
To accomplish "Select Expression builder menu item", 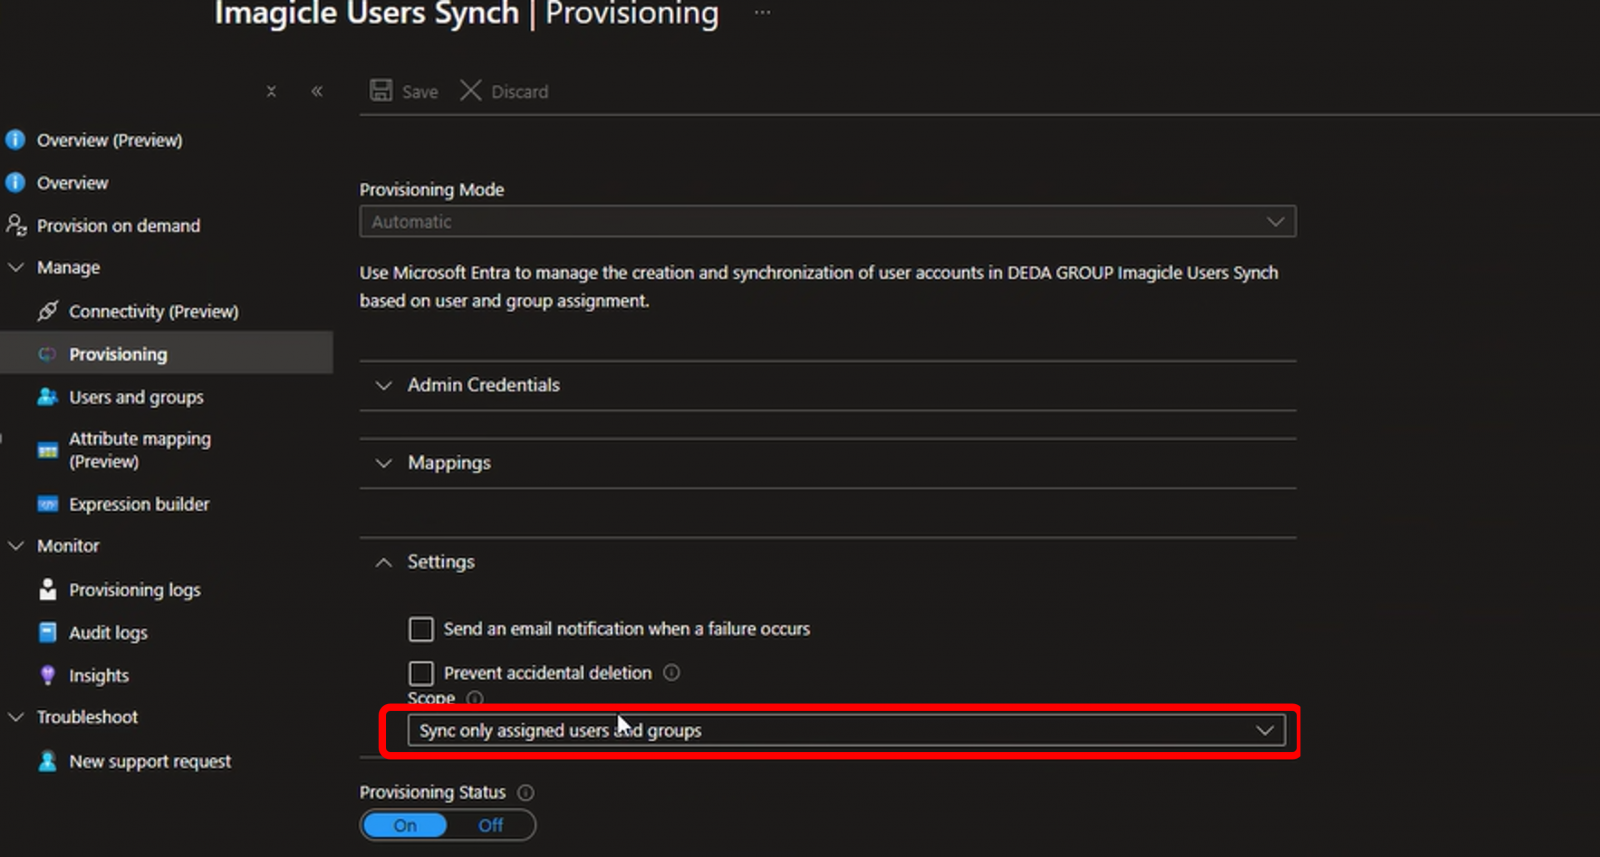I will click(x=139, y=504).
